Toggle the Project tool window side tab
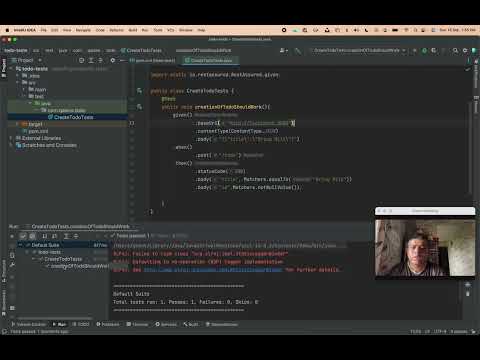Image resolution: width=480 pixels, height=360 pixels. [4, 68]
